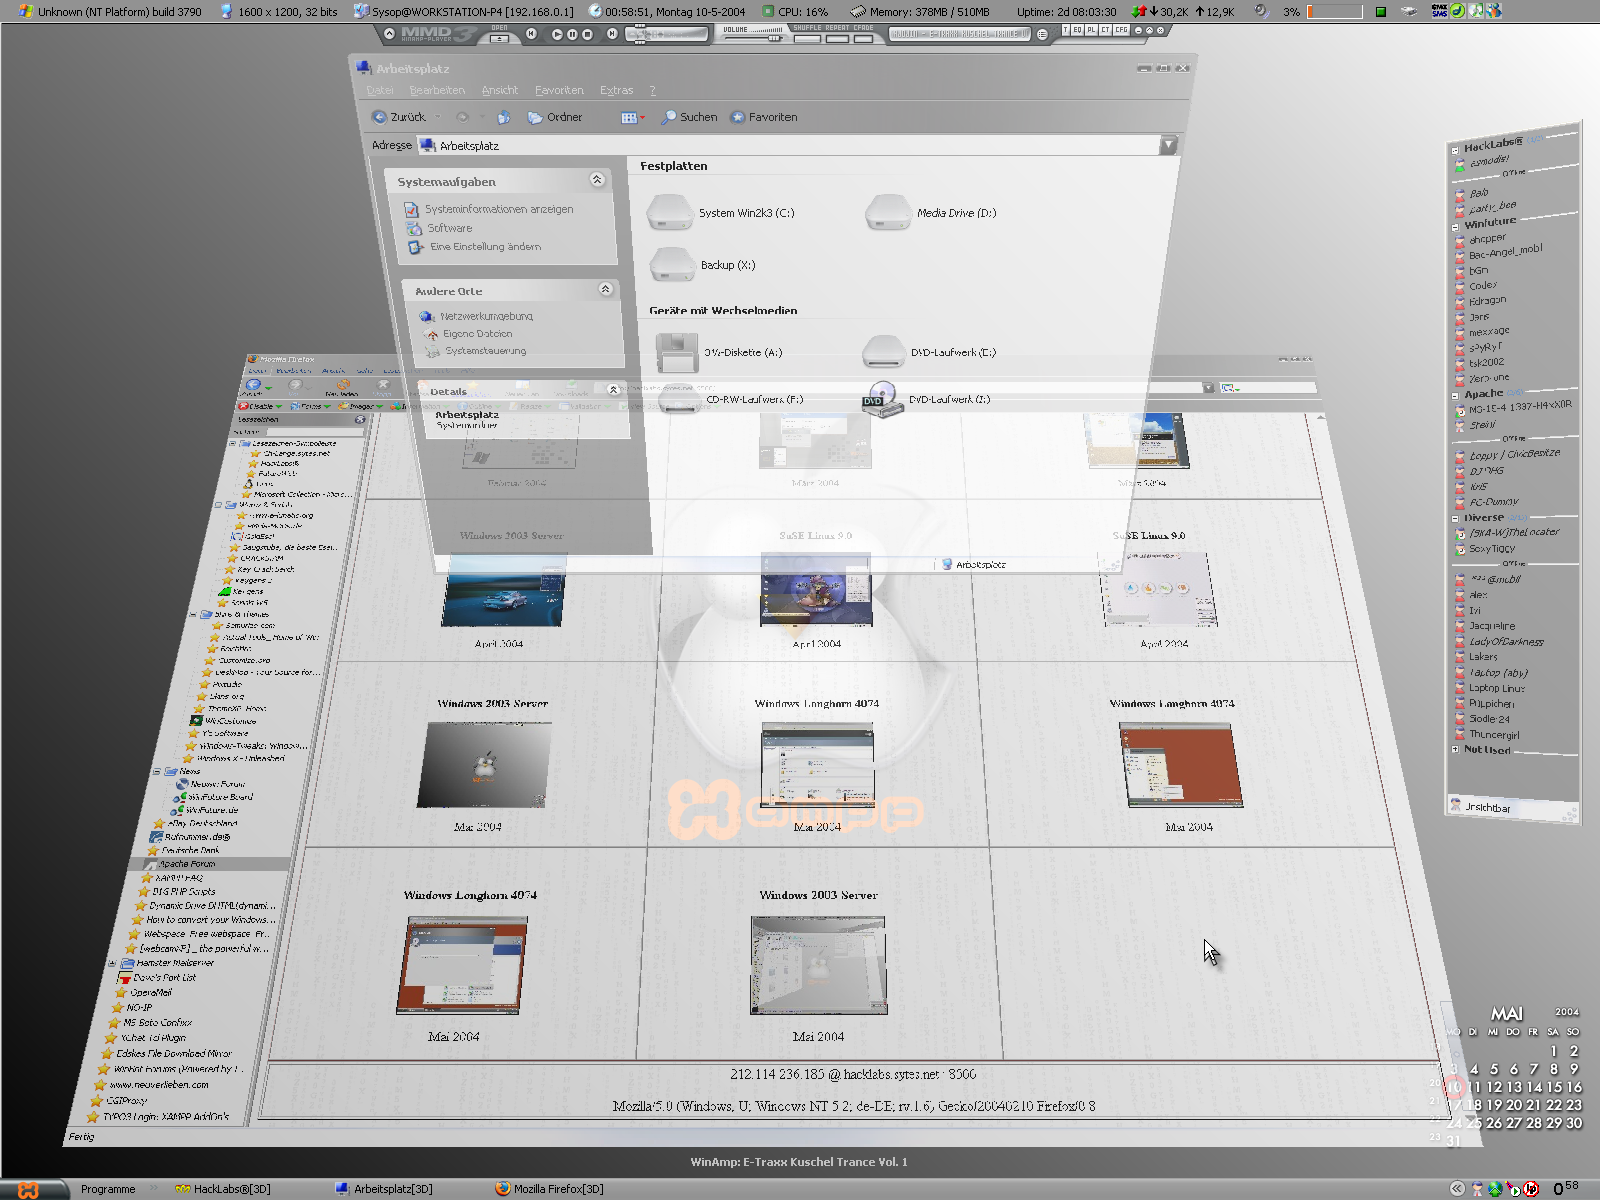Open the Ansicht menu

coord(499,90)
